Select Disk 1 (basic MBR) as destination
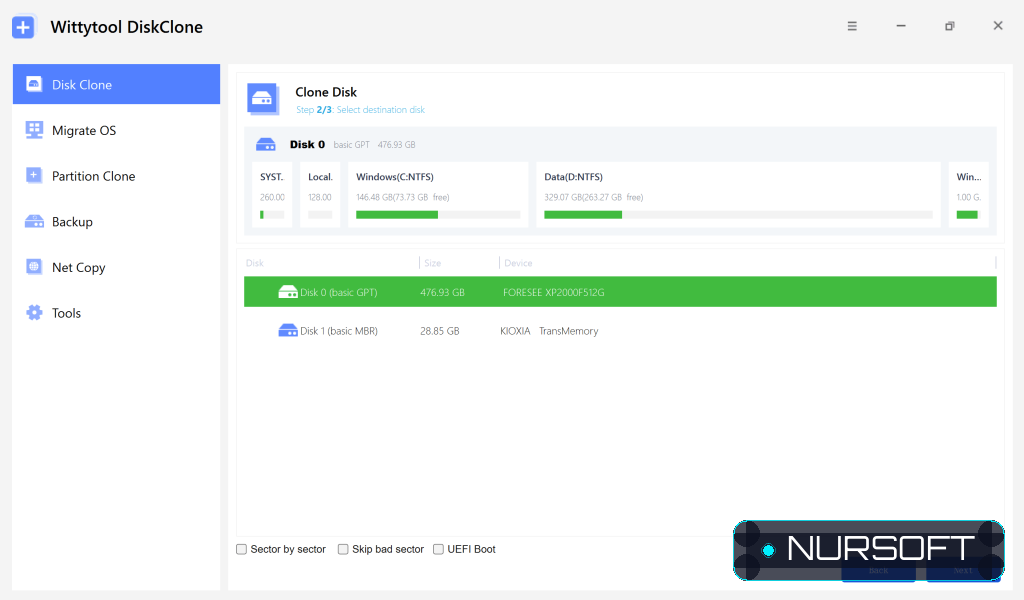 point(620,330)
